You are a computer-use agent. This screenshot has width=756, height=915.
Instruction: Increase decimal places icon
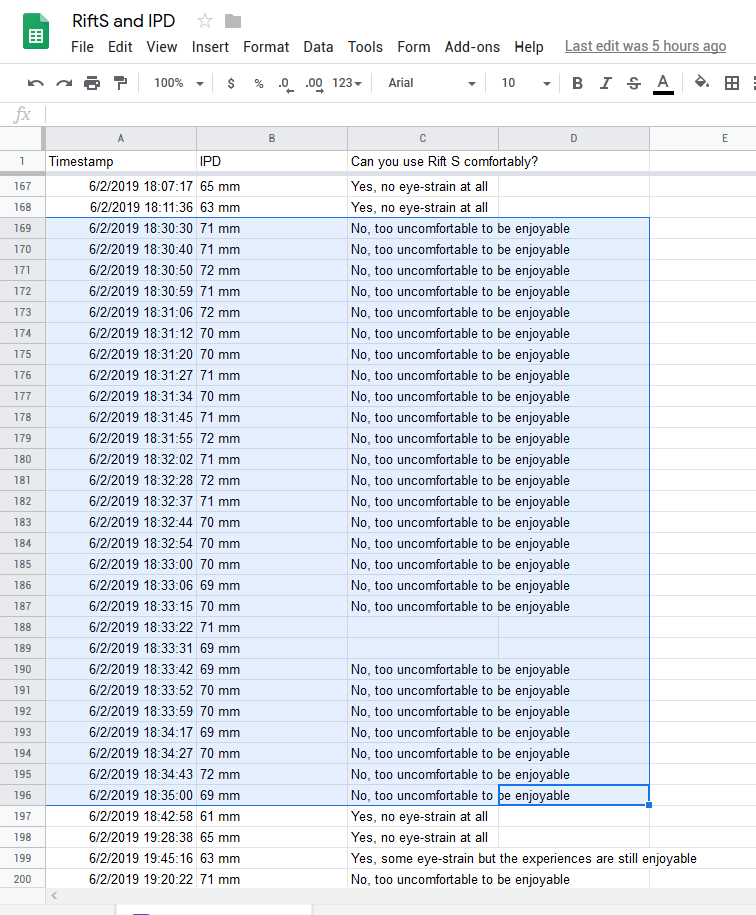click(x=314, y=85)
